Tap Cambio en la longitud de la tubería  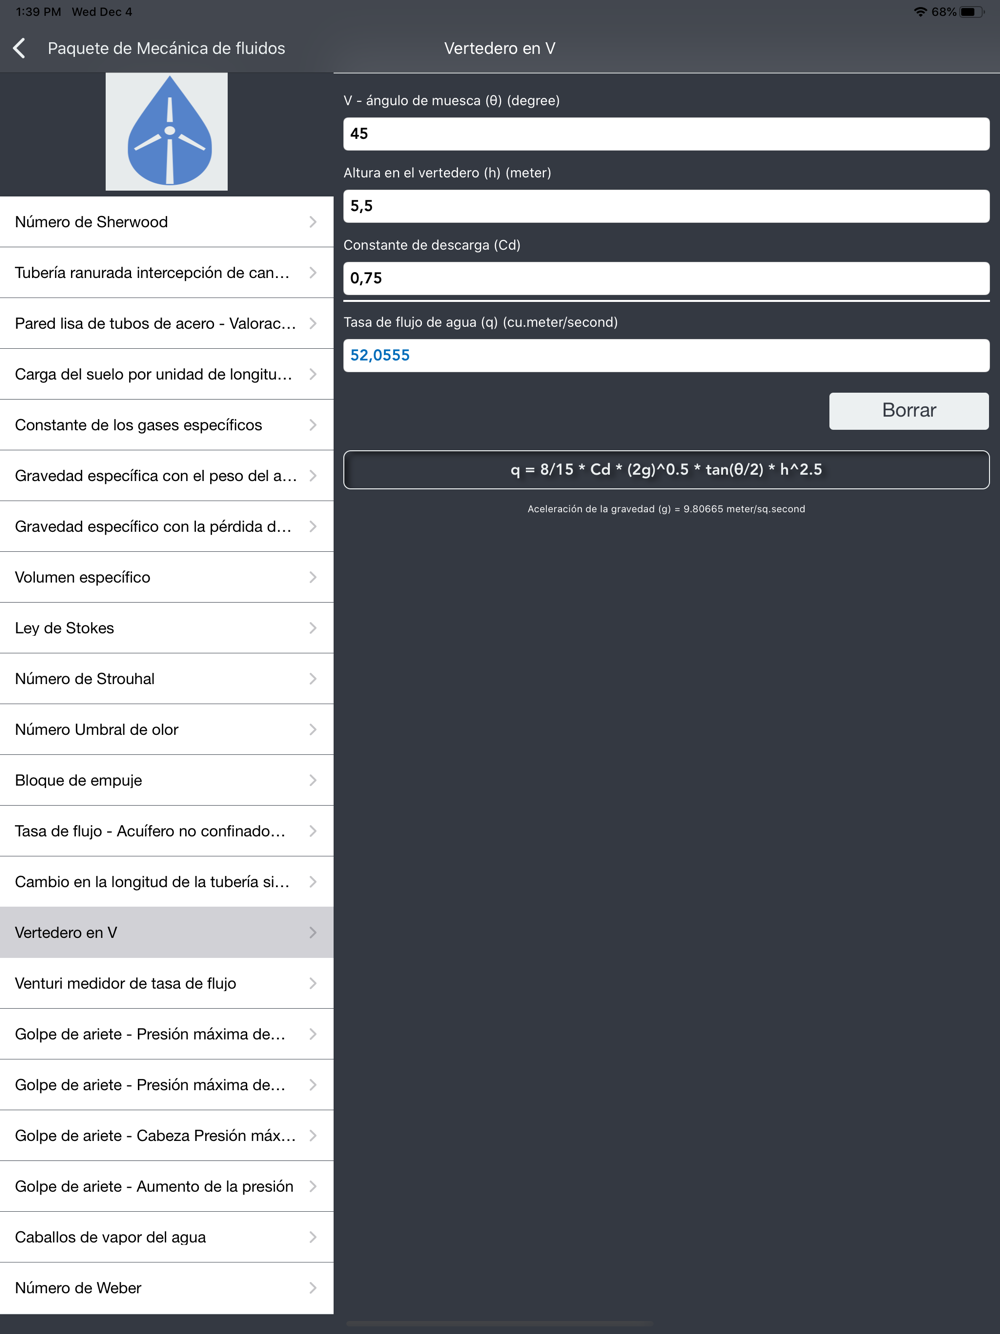[152, 882]
